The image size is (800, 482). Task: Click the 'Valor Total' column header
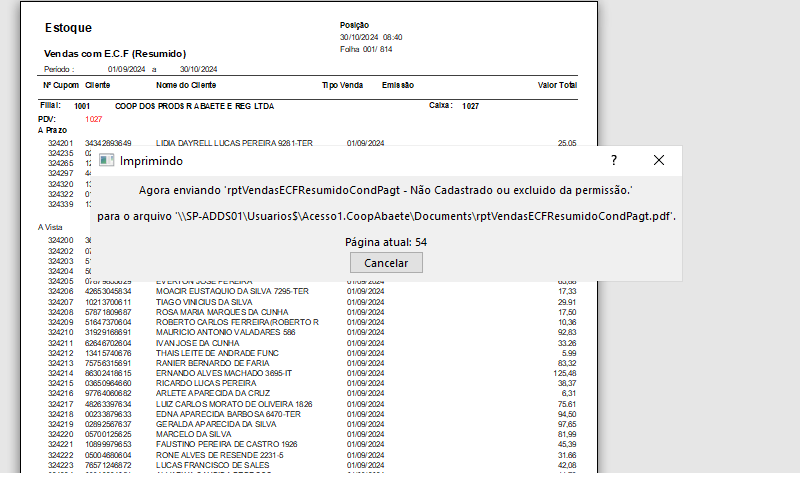(x=557, y=85)
